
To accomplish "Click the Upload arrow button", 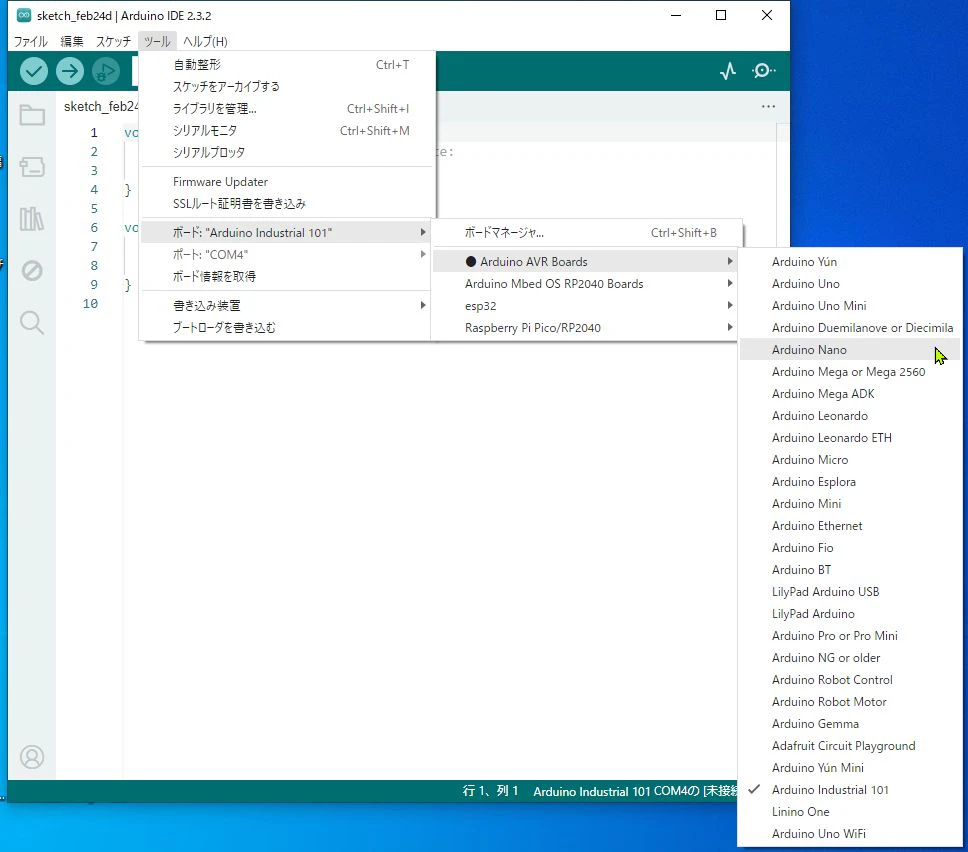I will (x=70, y=71).
